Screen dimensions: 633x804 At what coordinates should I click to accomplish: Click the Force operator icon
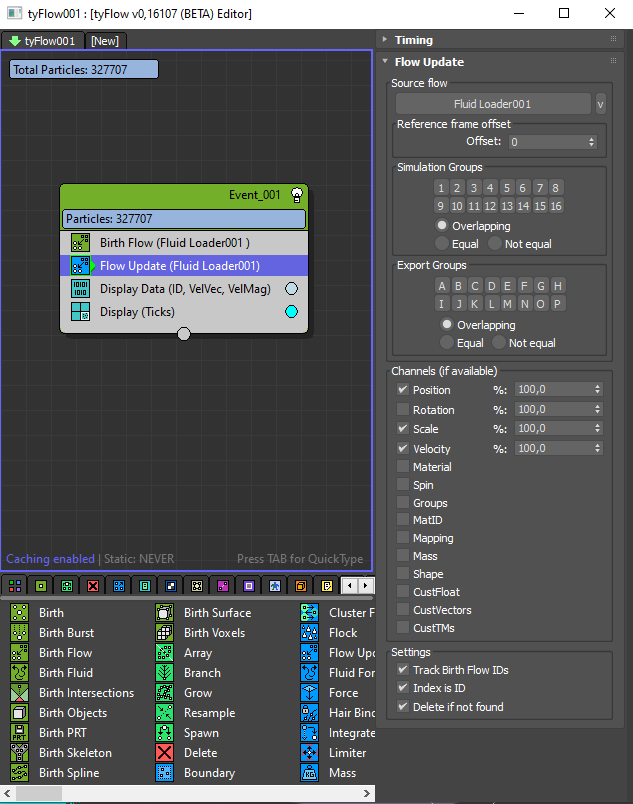tap(310, 693)
